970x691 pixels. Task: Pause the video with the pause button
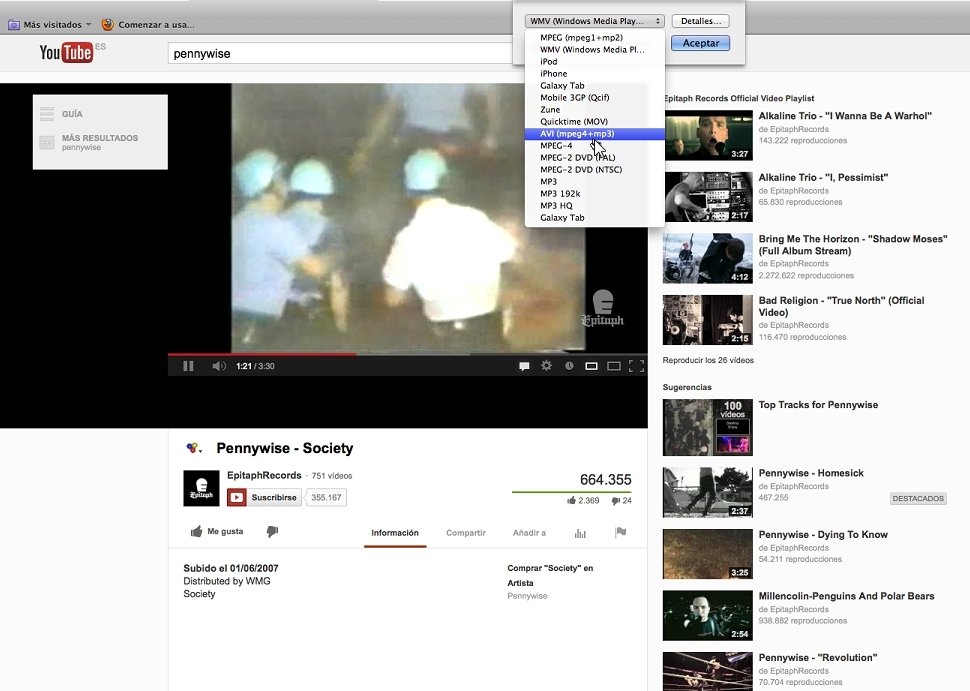click(x=188, y=366)
